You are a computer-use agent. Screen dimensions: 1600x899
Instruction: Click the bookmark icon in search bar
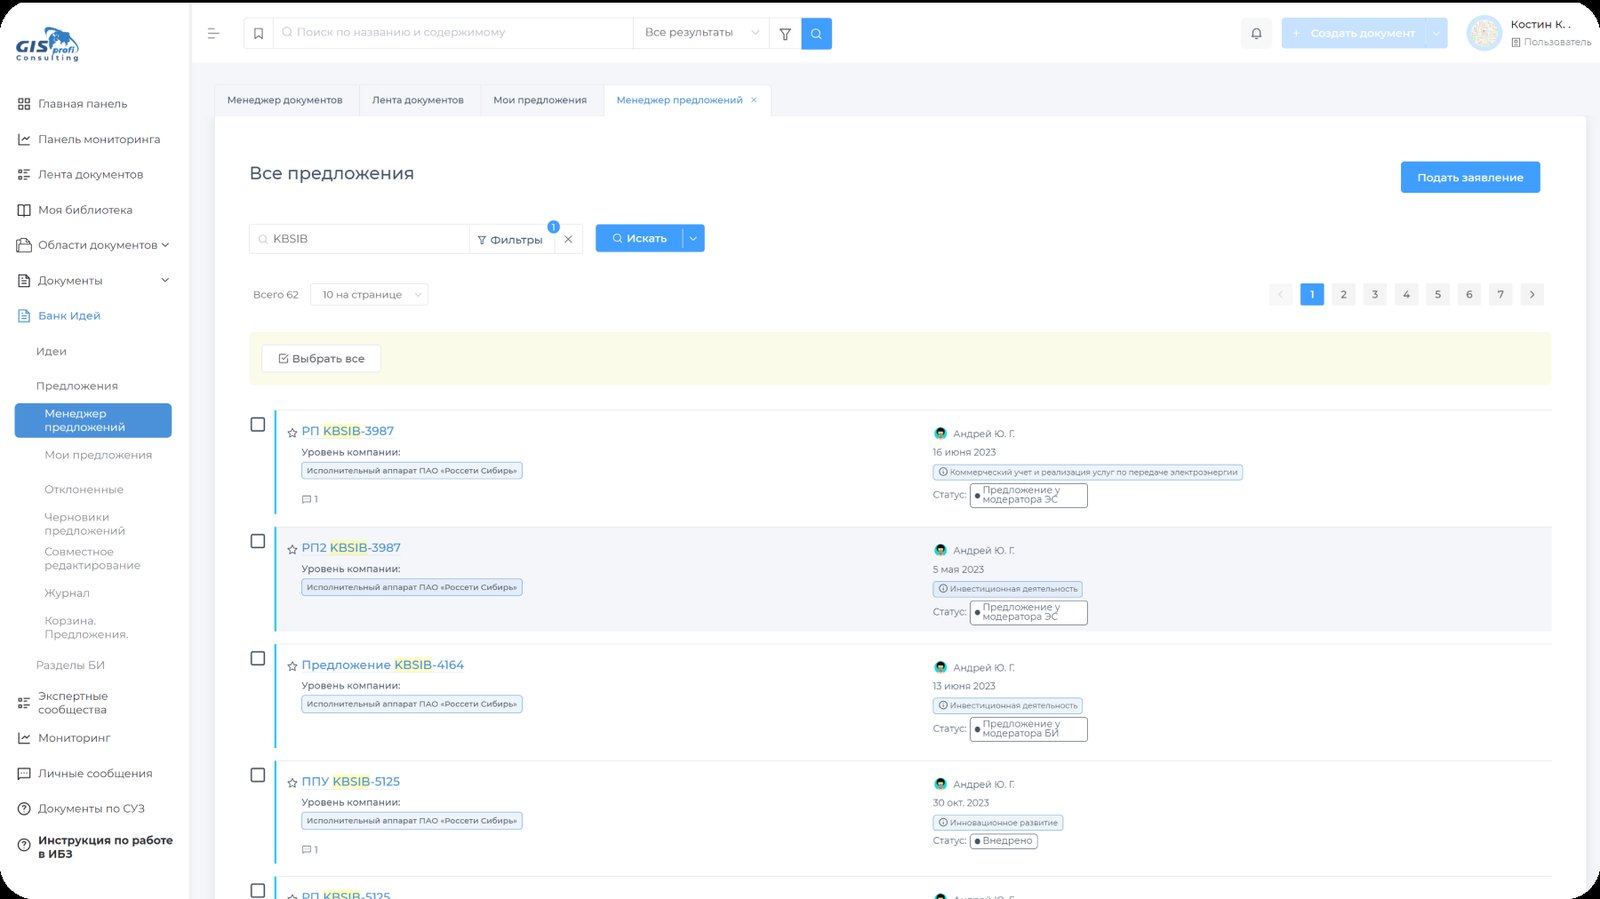pos(258,33)
